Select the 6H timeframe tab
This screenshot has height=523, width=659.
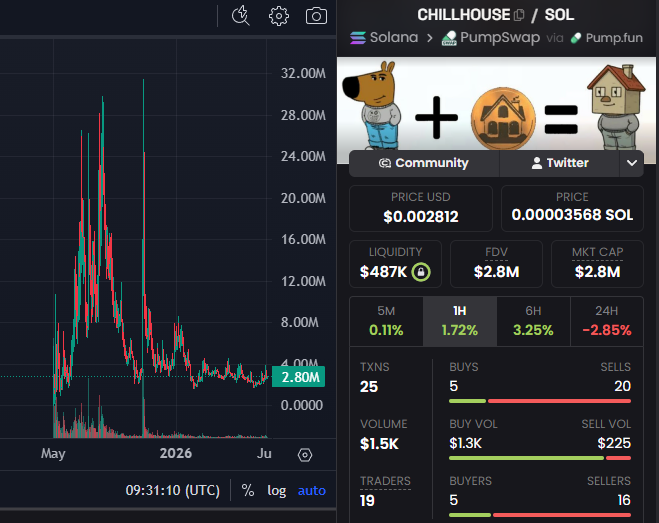coord(533,322)
